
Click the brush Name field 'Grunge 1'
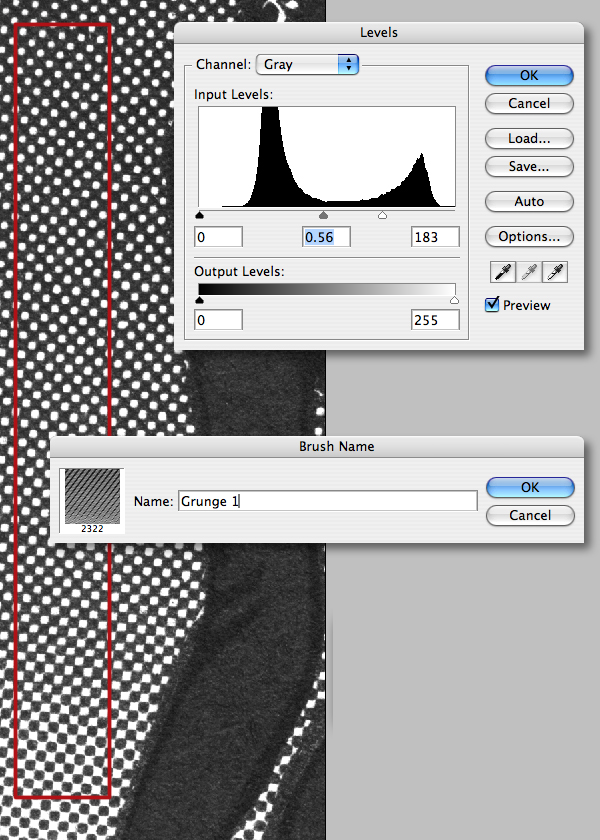tap(327, 501)
